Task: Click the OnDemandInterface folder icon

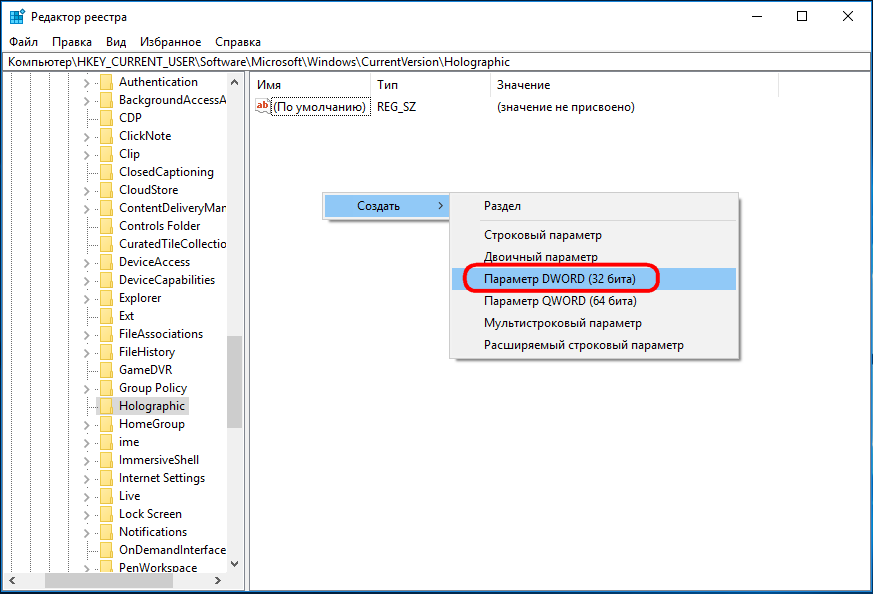Action: tap(106, 550)
